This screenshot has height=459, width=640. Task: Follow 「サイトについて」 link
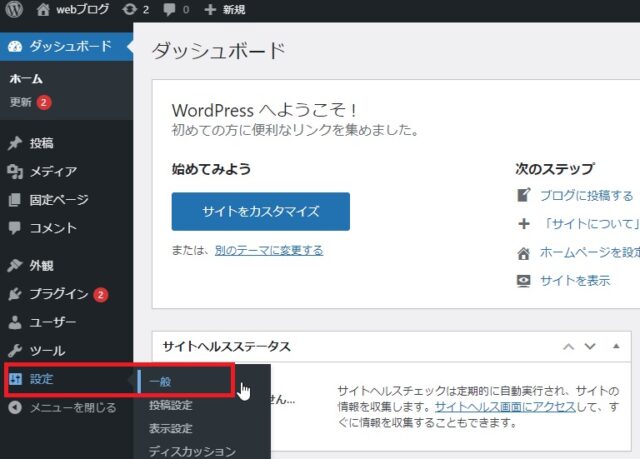tap(590, 224)
